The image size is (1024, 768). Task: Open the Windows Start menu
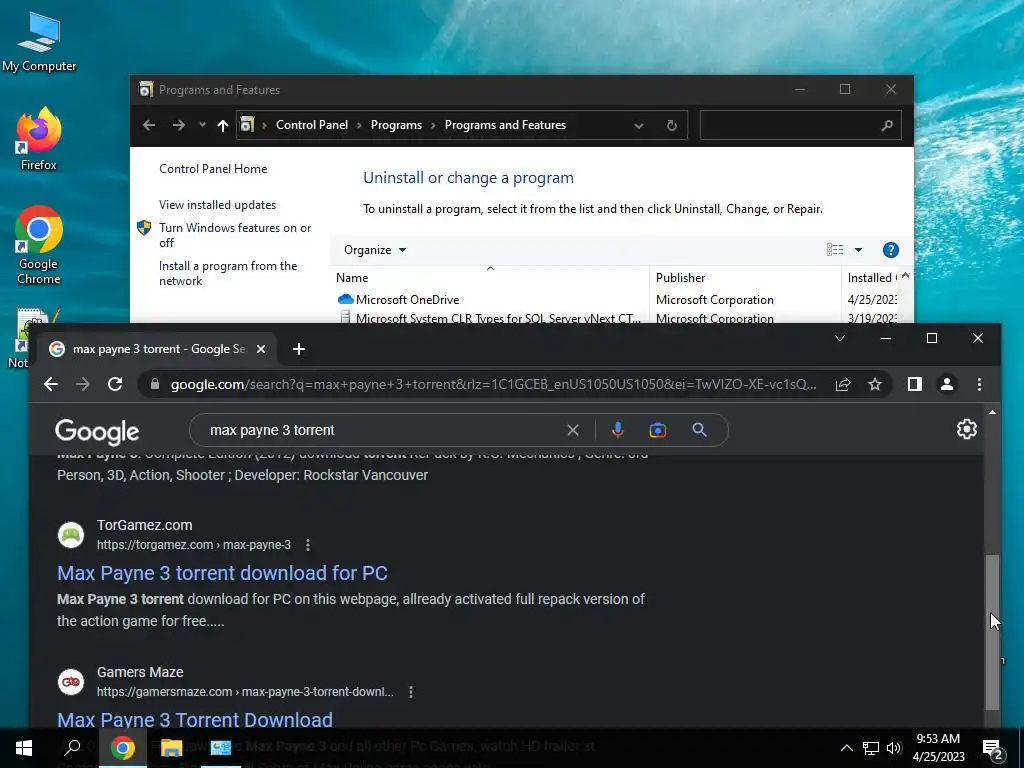point(24,748)
